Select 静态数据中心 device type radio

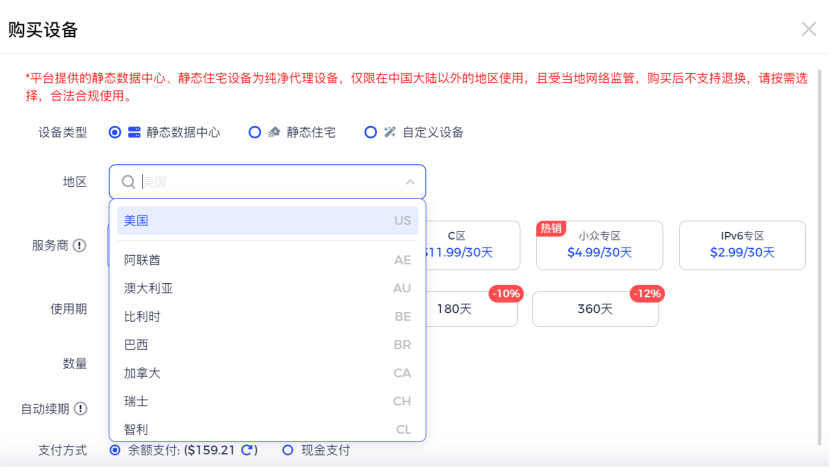115,132
